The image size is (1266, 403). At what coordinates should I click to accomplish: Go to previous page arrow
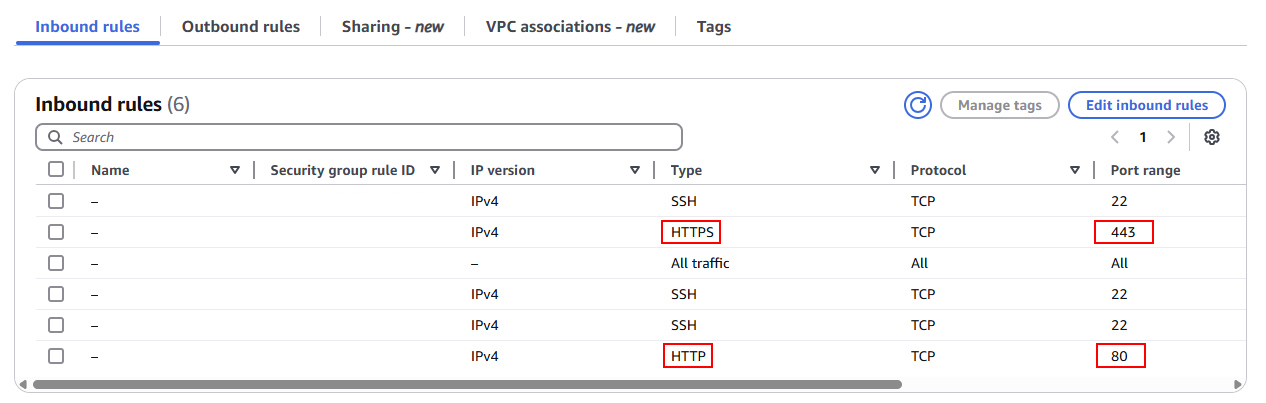click(x=1115, y=137)
